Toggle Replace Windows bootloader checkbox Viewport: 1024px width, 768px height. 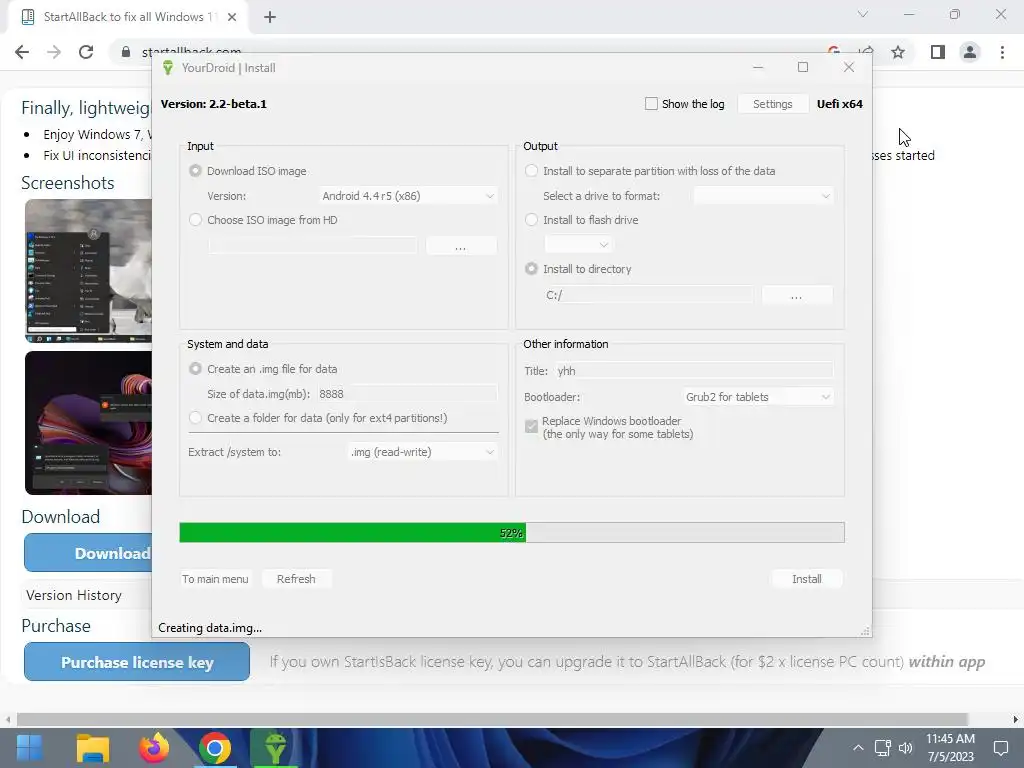click(x=532, y=427)
